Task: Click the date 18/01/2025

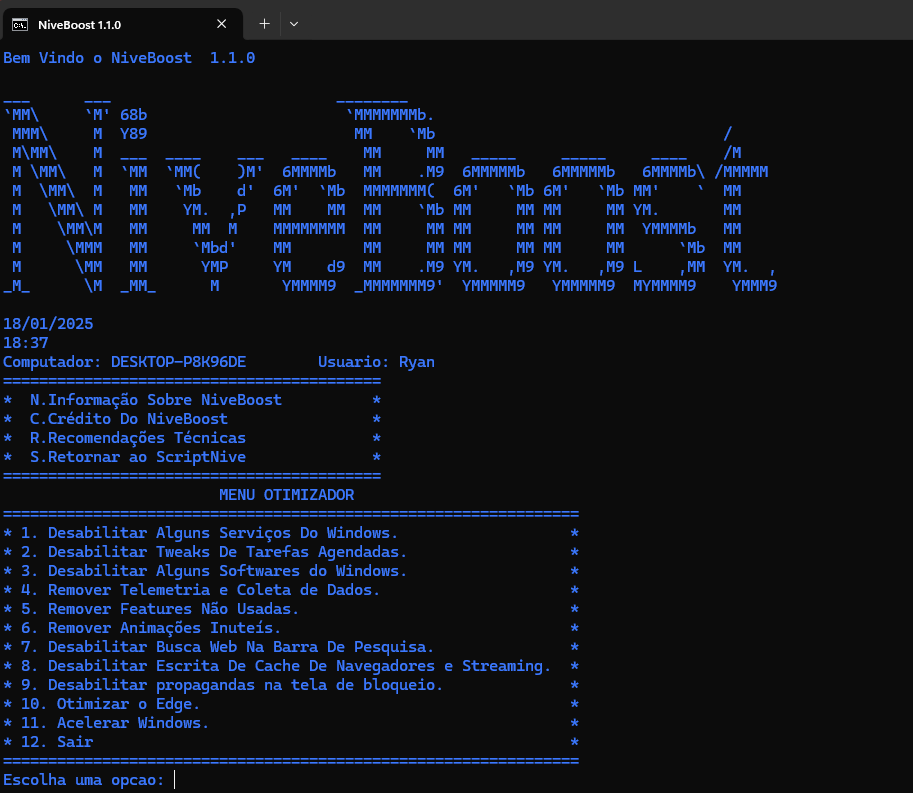Action: coord(48,324)
